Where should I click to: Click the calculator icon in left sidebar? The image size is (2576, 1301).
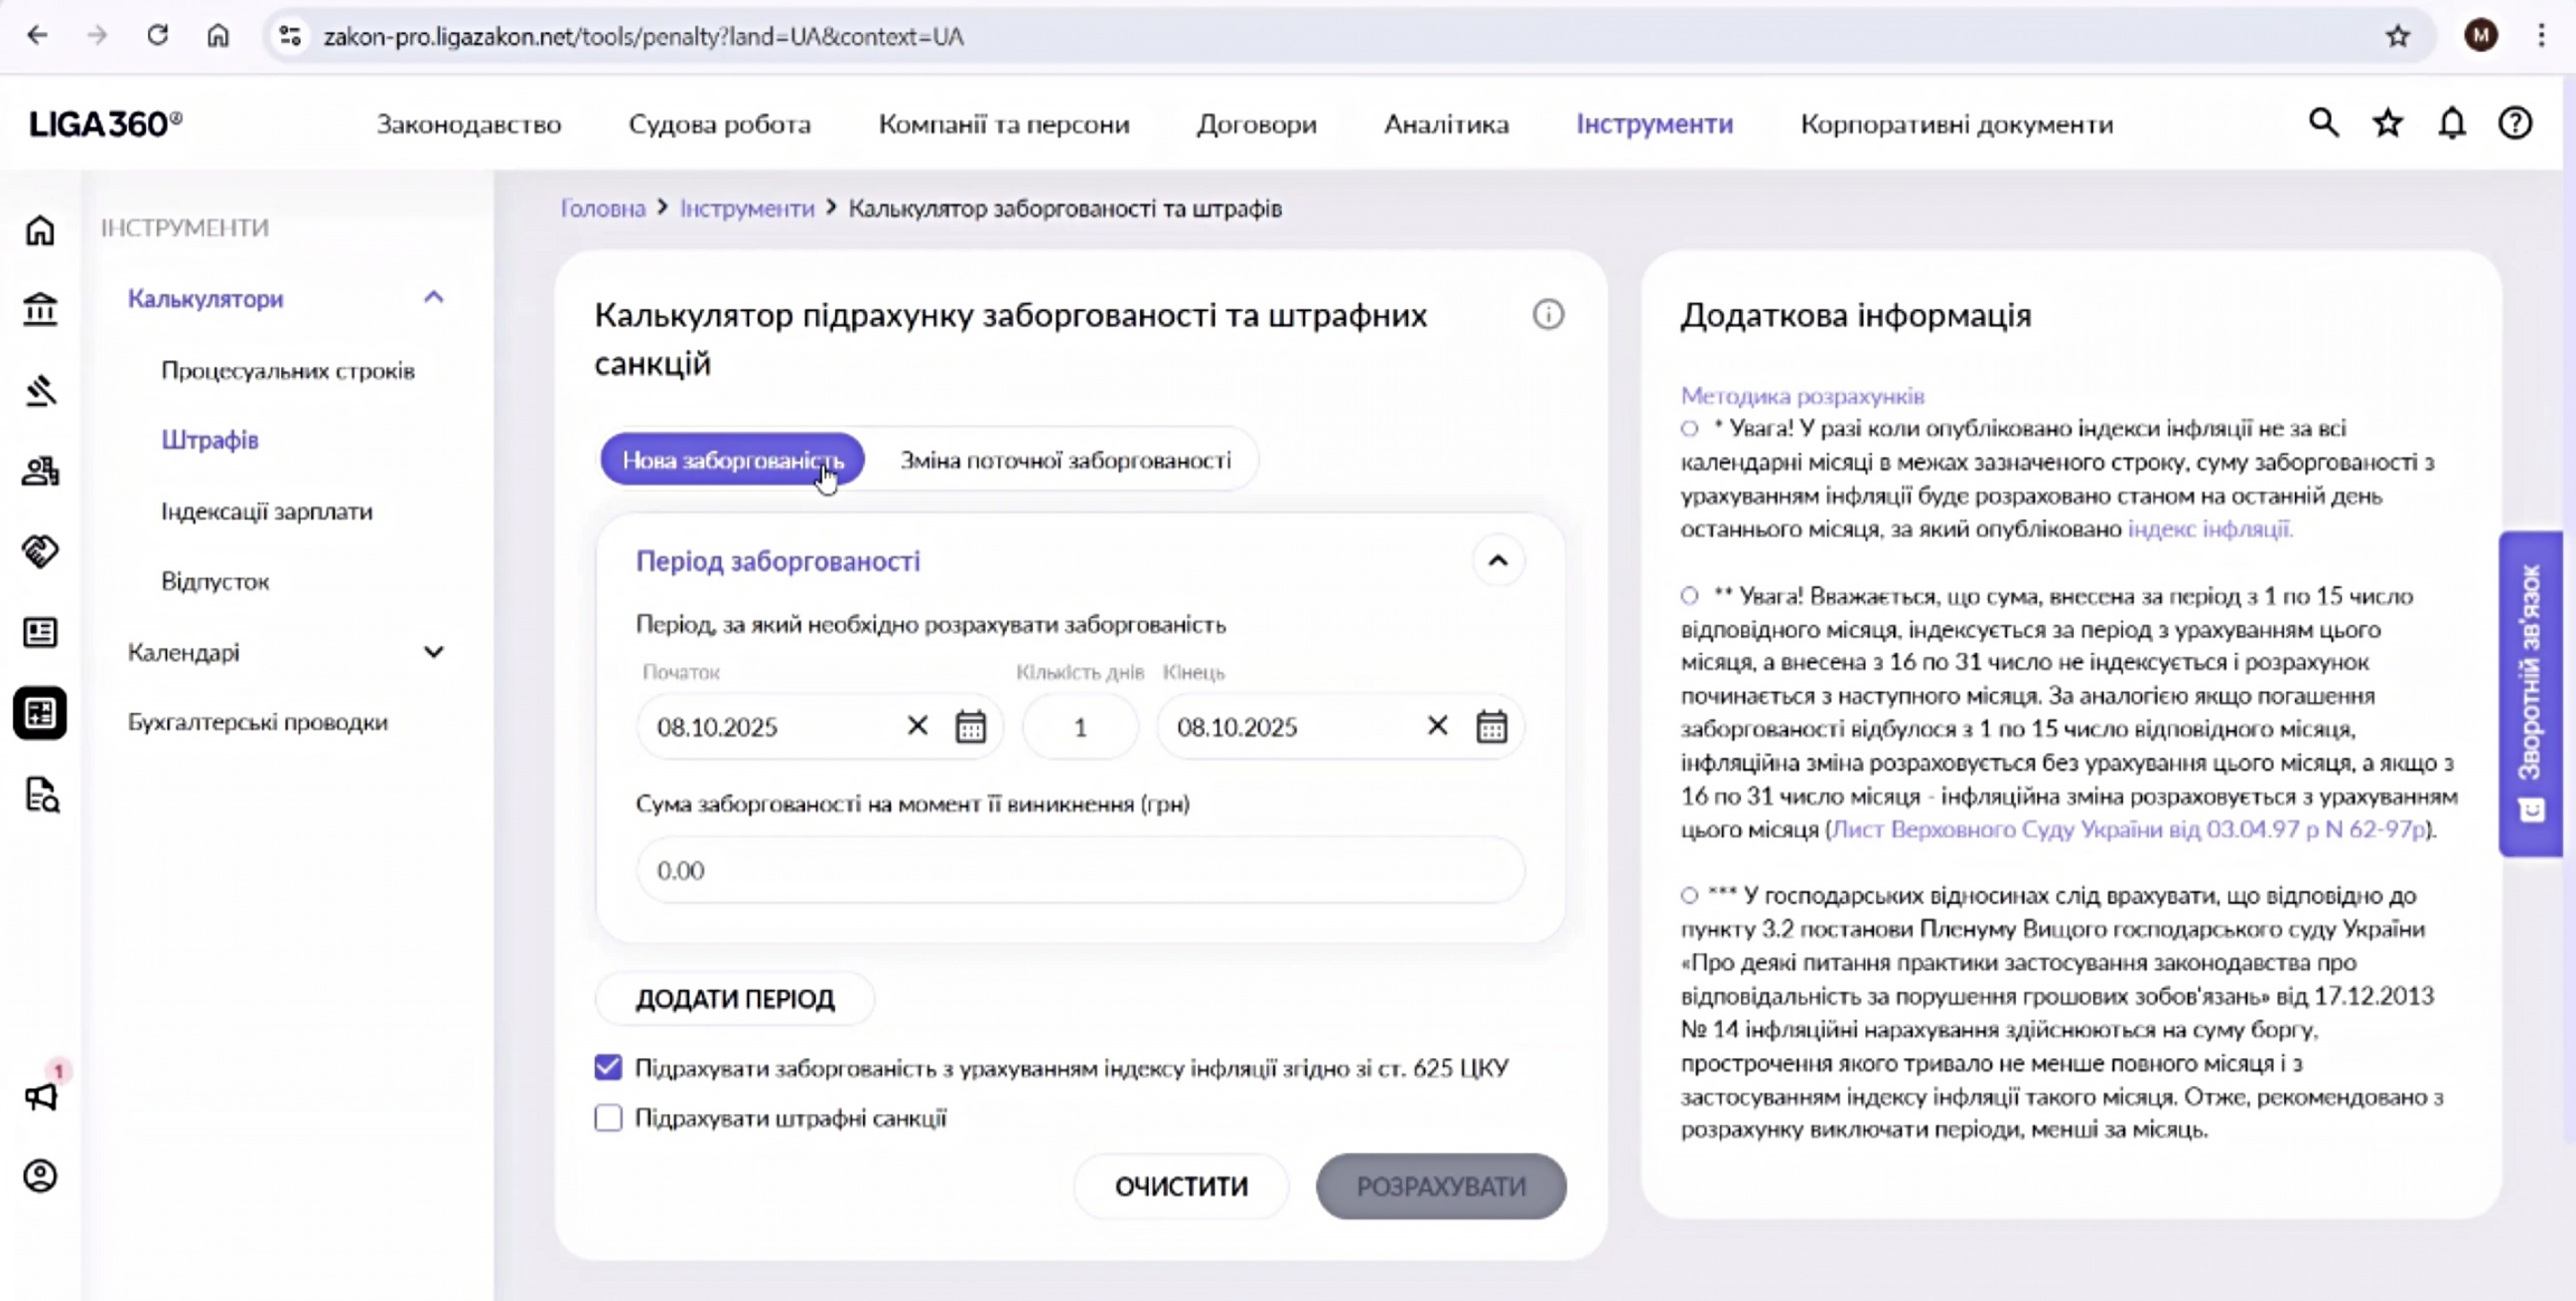(x=40, y=713)
